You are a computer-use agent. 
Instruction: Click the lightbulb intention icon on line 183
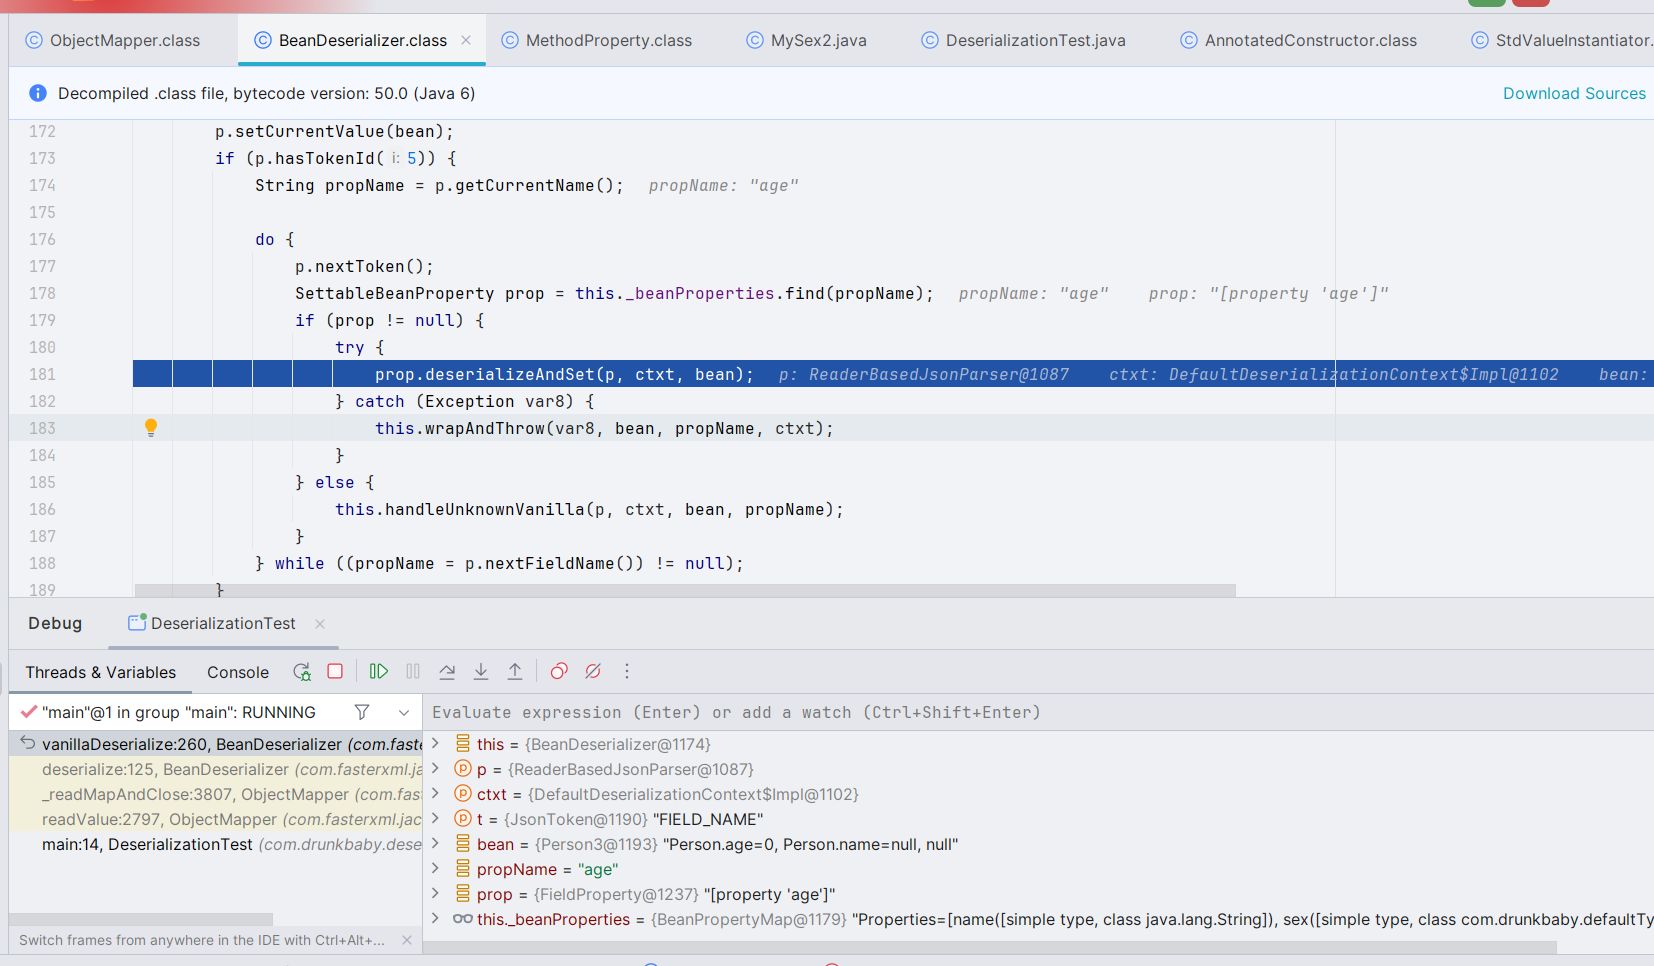[x=151, y=428]
